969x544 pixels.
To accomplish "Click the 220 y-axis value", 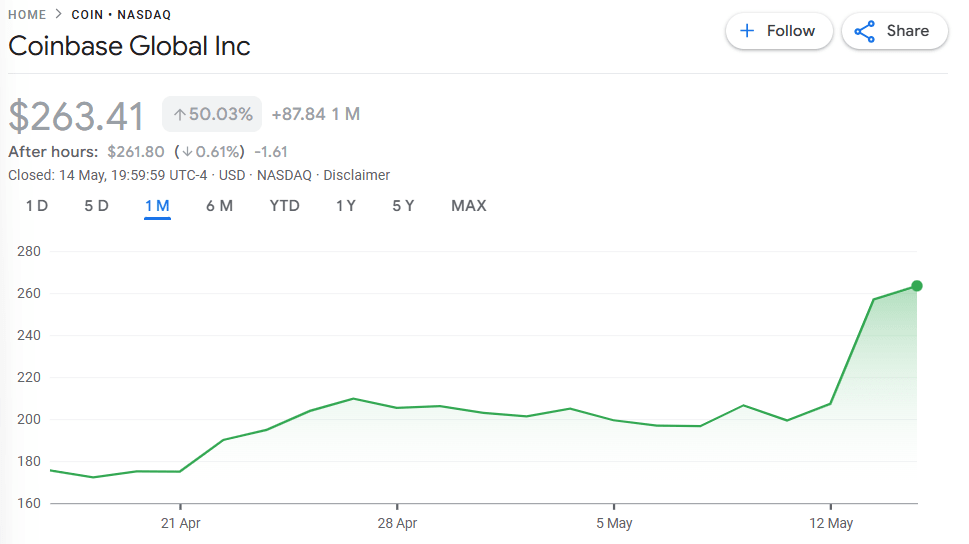I will tap(29, 377).
